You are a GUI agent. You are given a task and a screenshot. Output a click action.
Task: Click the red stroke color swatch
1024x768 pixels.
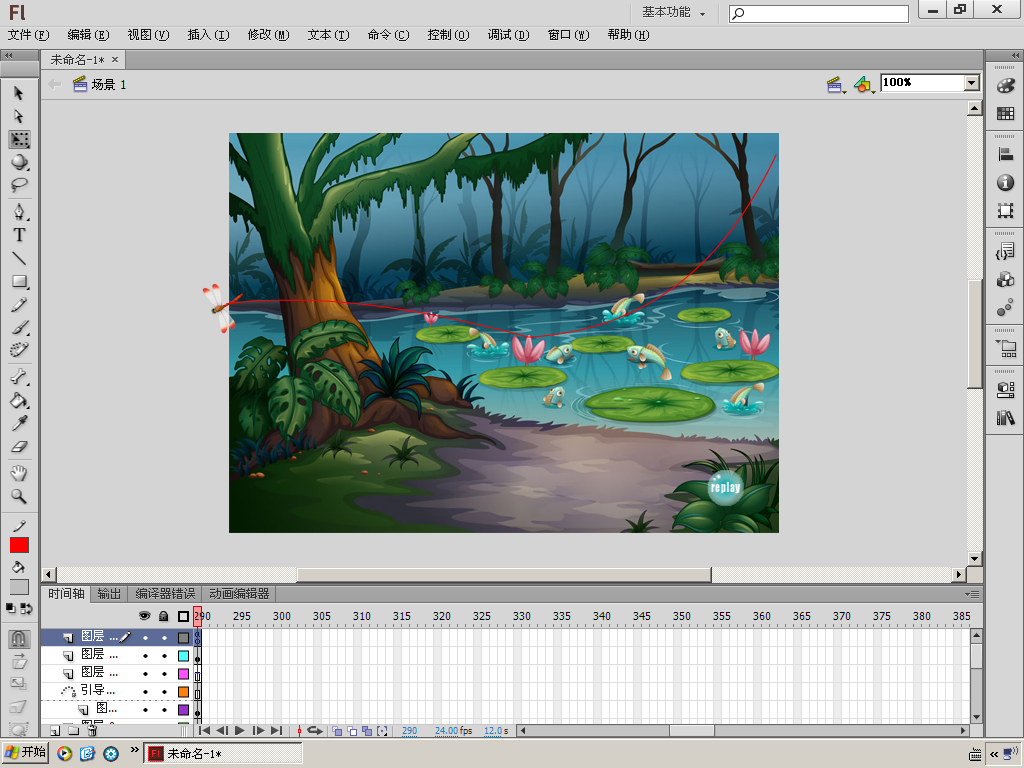(19, 545)
